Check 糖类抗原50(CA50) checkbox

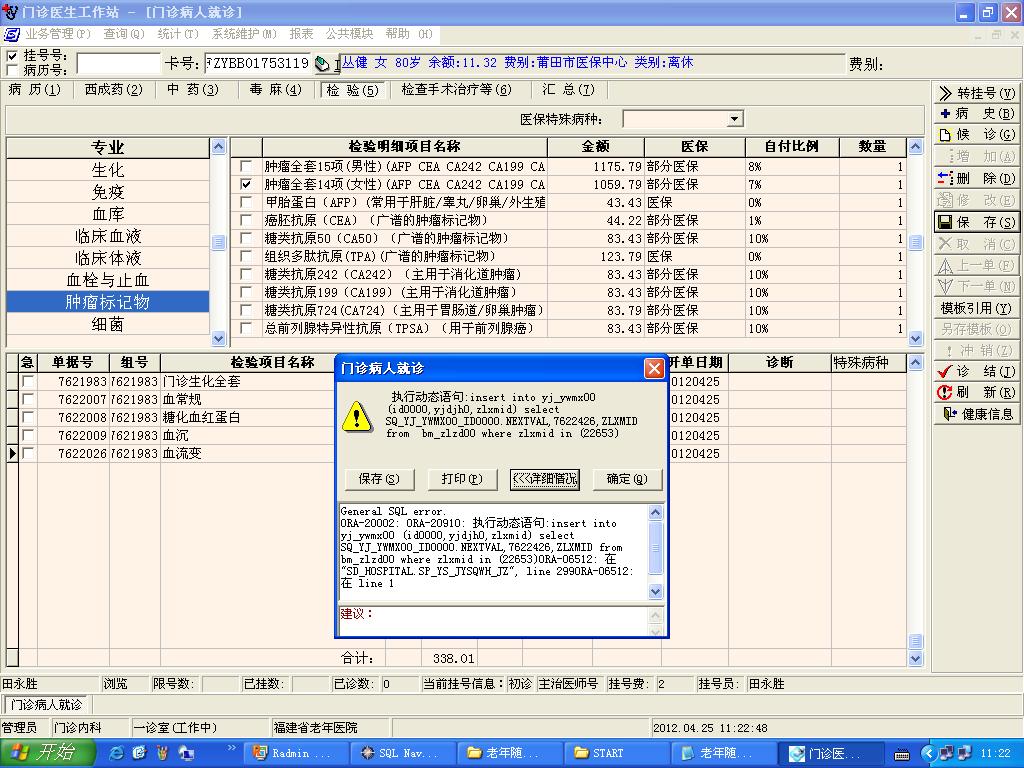tap(246, 238)
